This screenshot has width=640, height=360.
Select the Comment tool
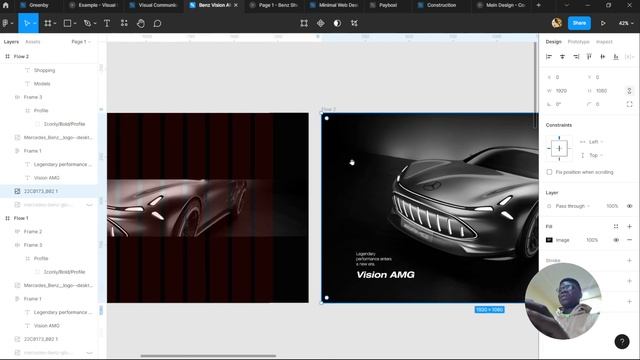pos(157,23)
